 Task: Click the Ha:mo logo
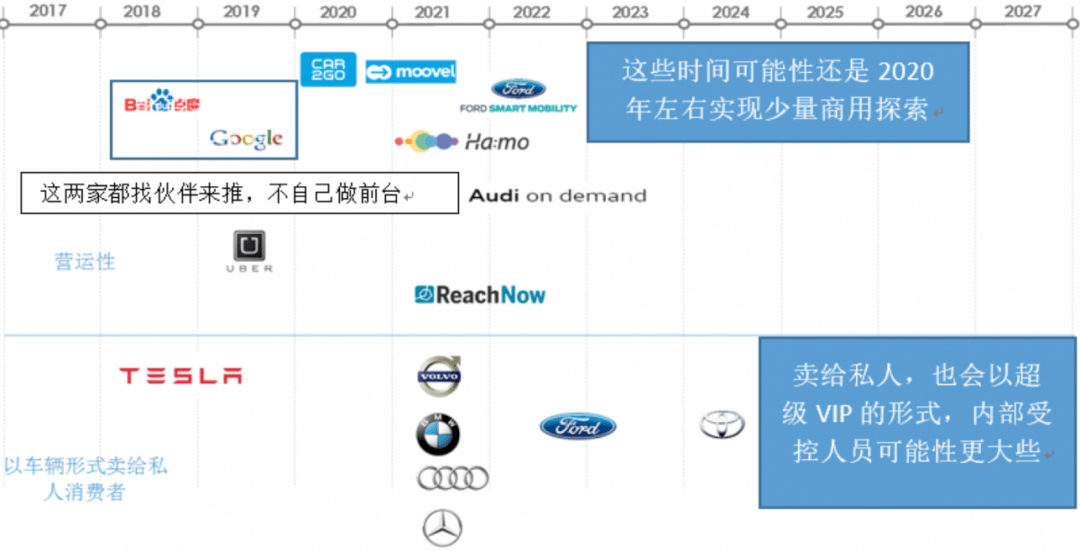pyautogui.click(x=461, y=142)
